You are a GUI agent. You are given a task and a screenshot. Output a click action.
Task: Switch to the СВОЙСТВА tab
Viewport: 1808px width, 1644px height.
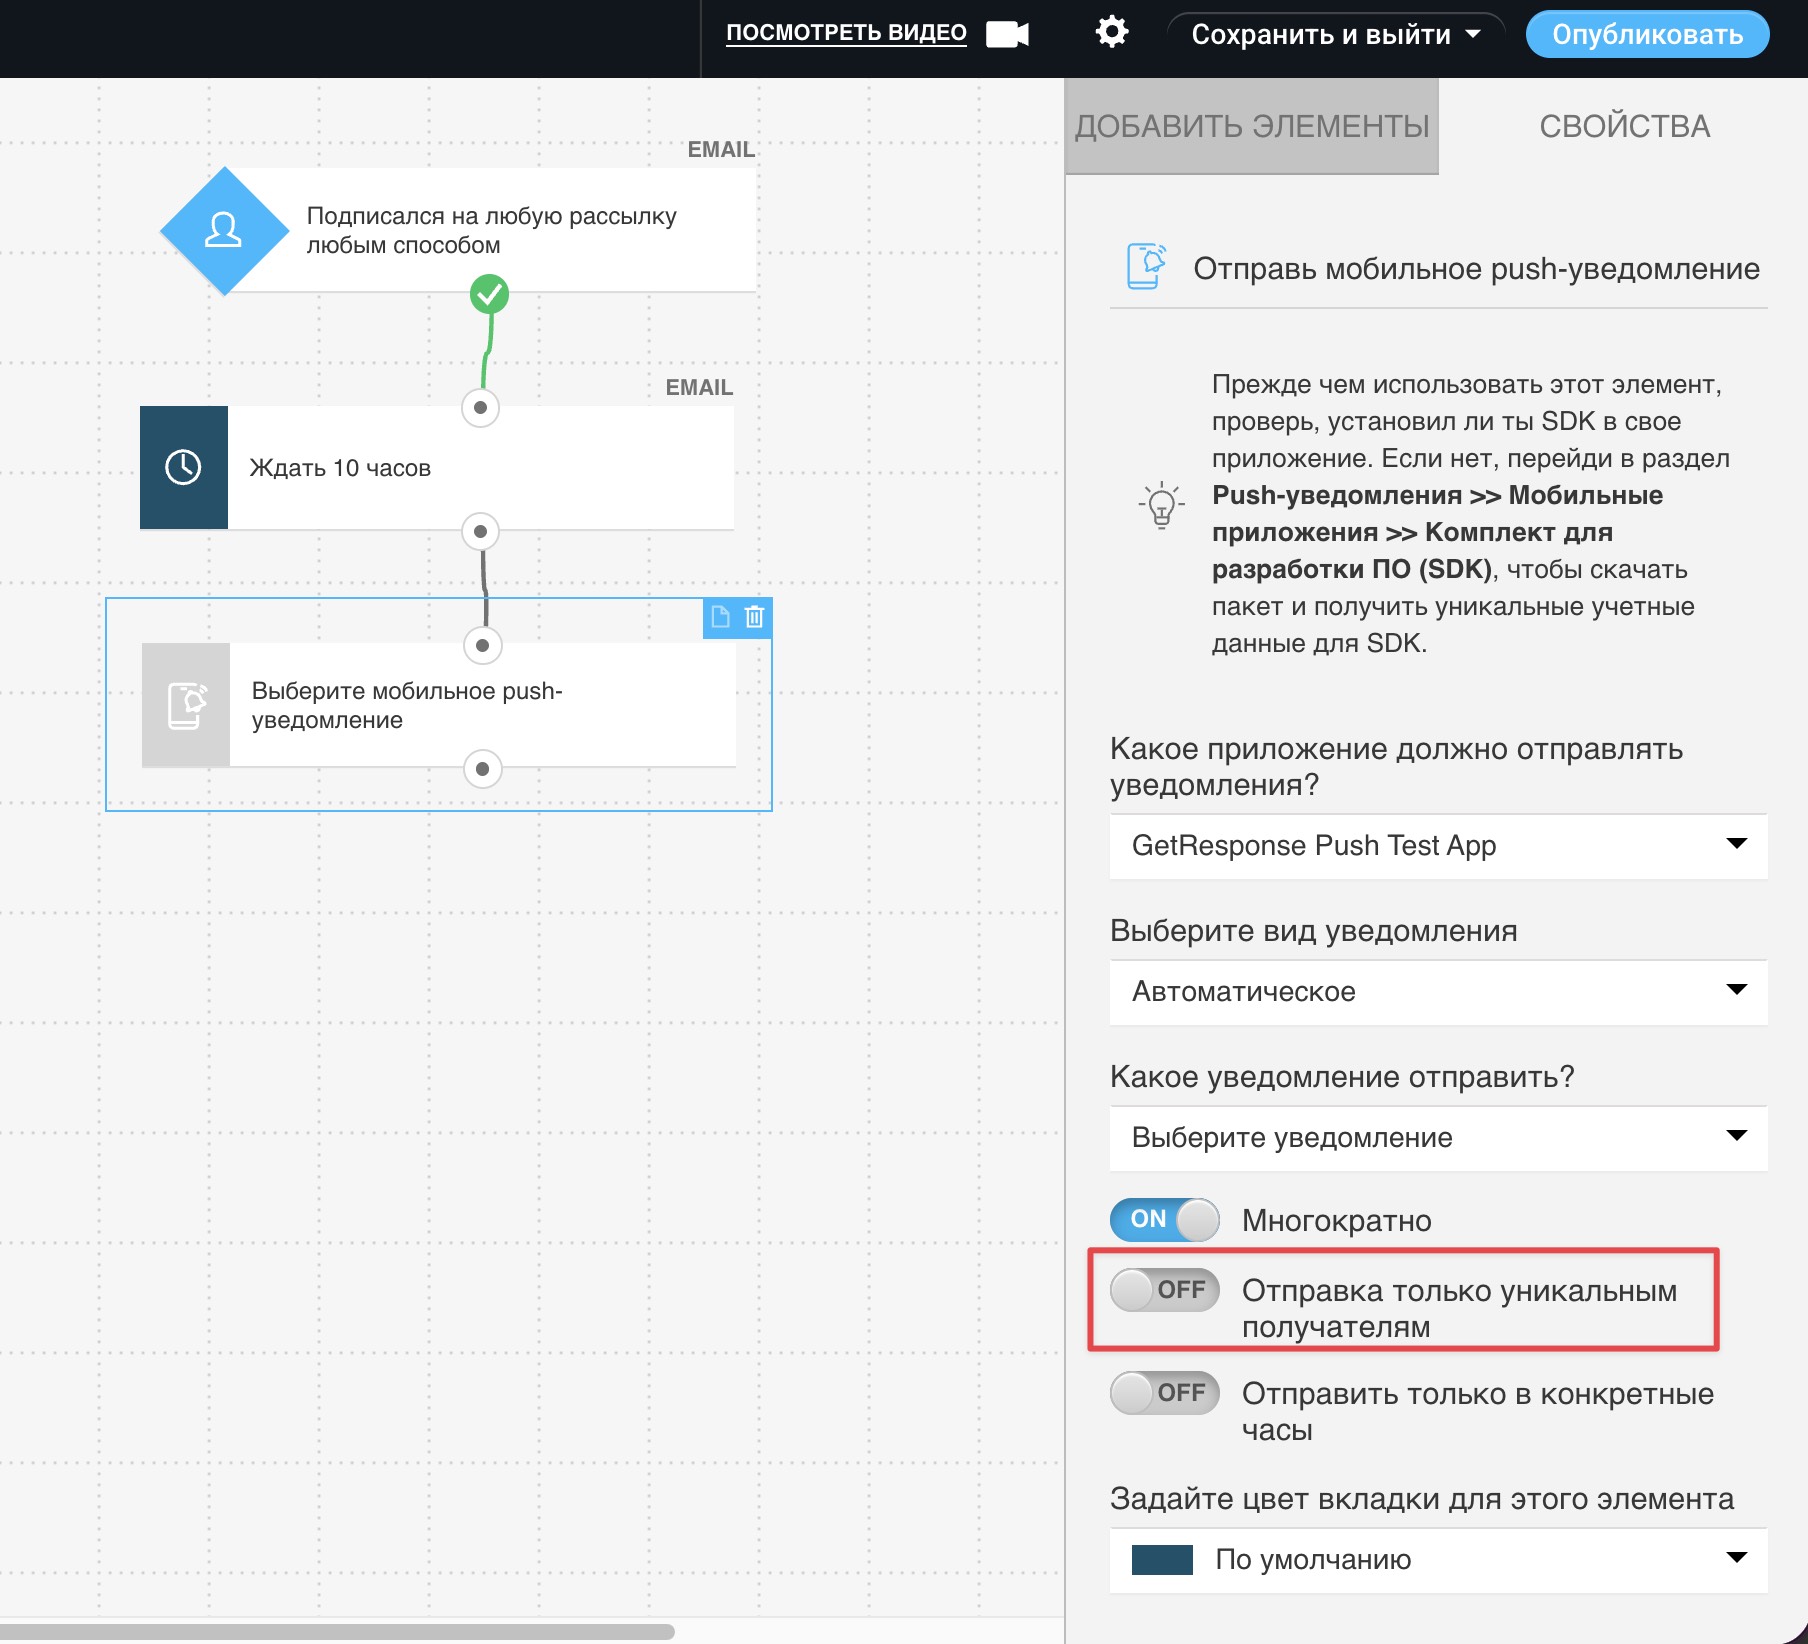click(x=1624, y=126)
